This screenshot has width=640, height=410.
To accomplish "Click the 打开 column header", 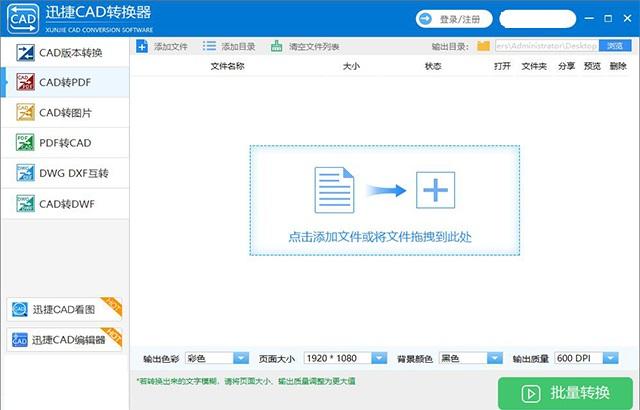I will point(502,66).
